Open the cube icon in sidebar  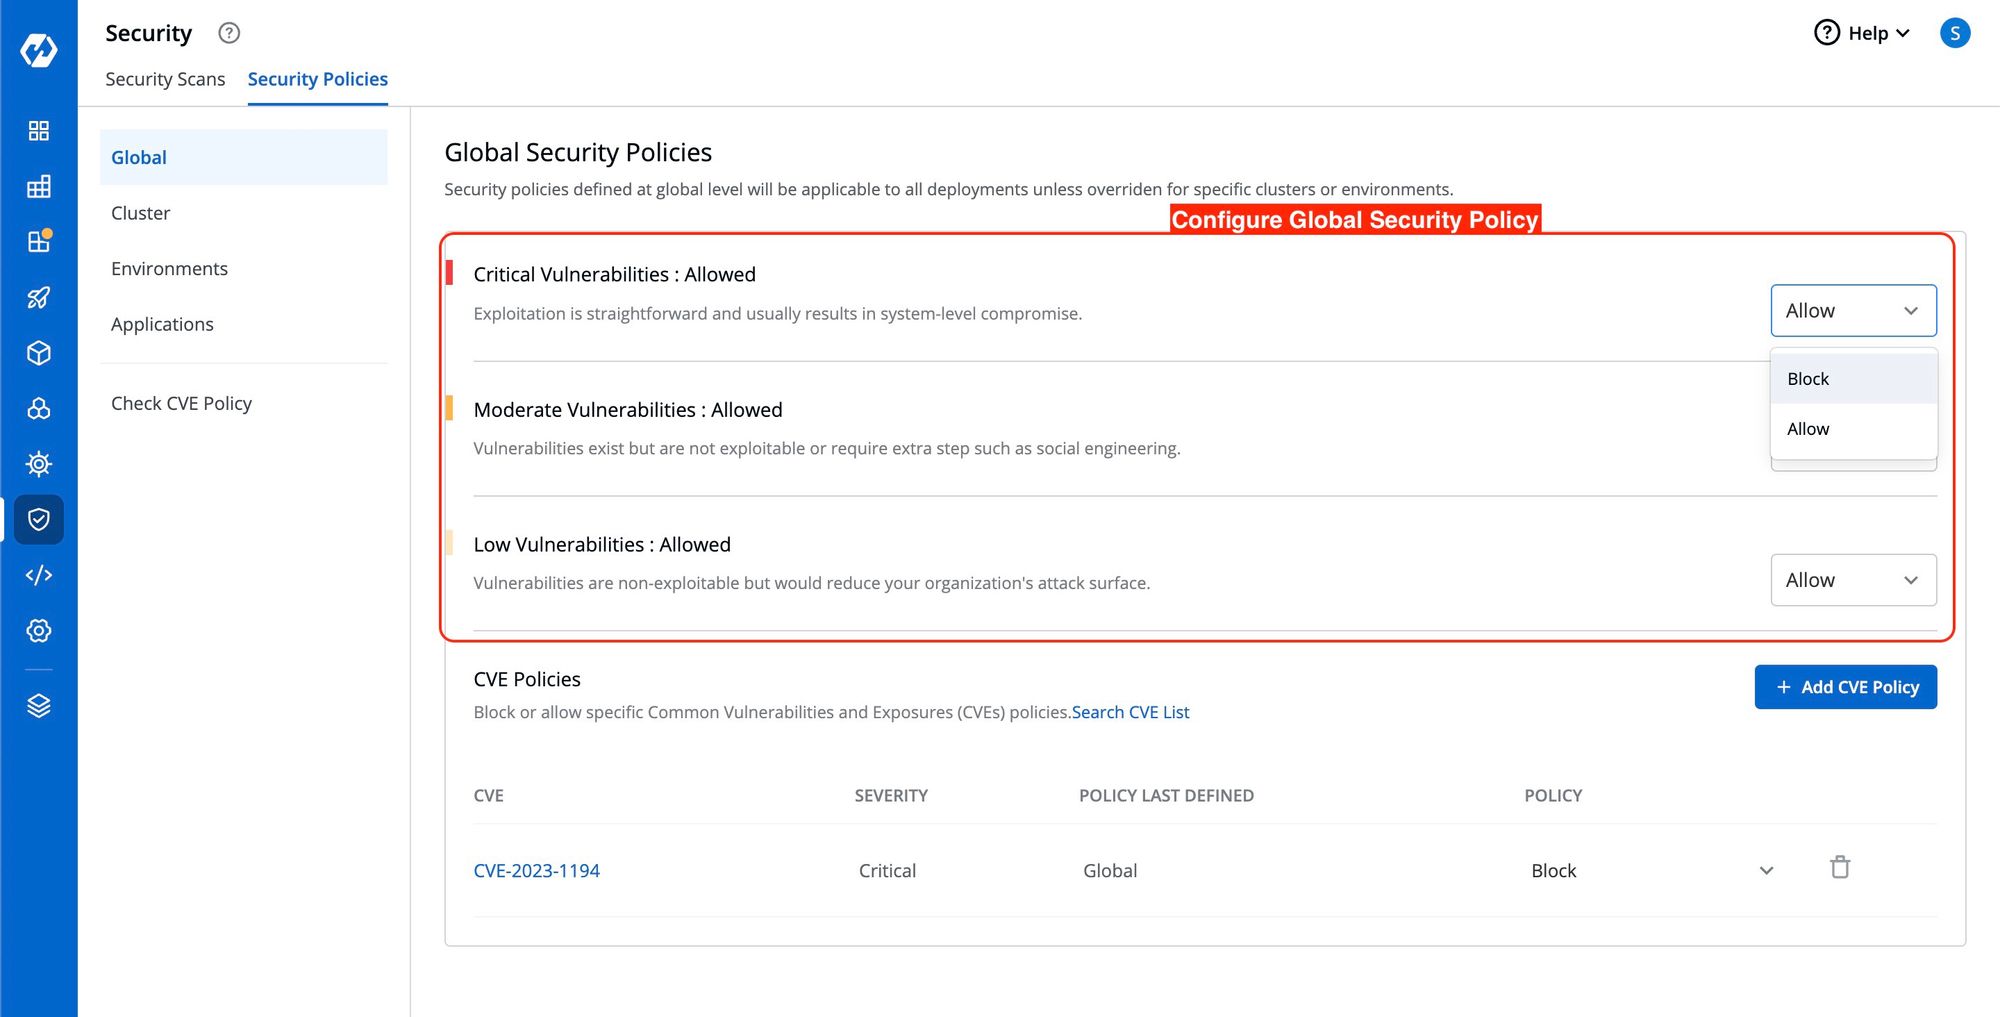(39, 353)
